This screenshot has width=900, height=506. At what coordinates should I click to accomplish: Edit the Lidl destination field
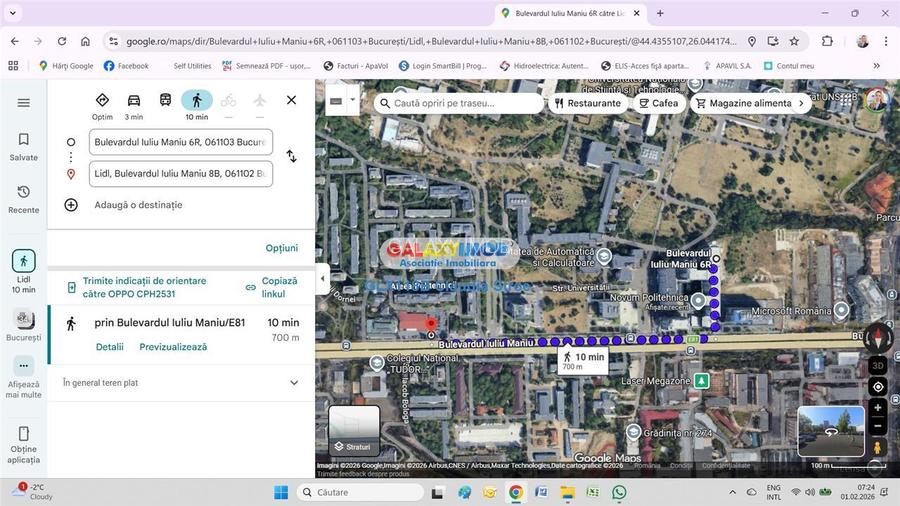181,174
